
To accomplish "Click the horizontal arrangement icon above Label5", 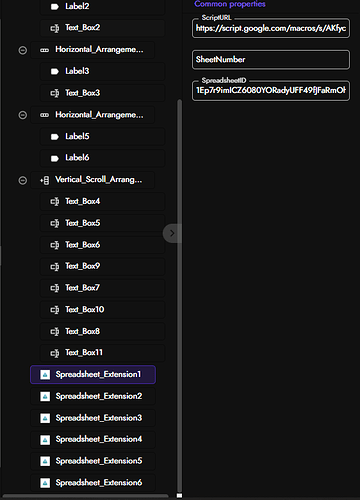I will click(x=45, y=115).
